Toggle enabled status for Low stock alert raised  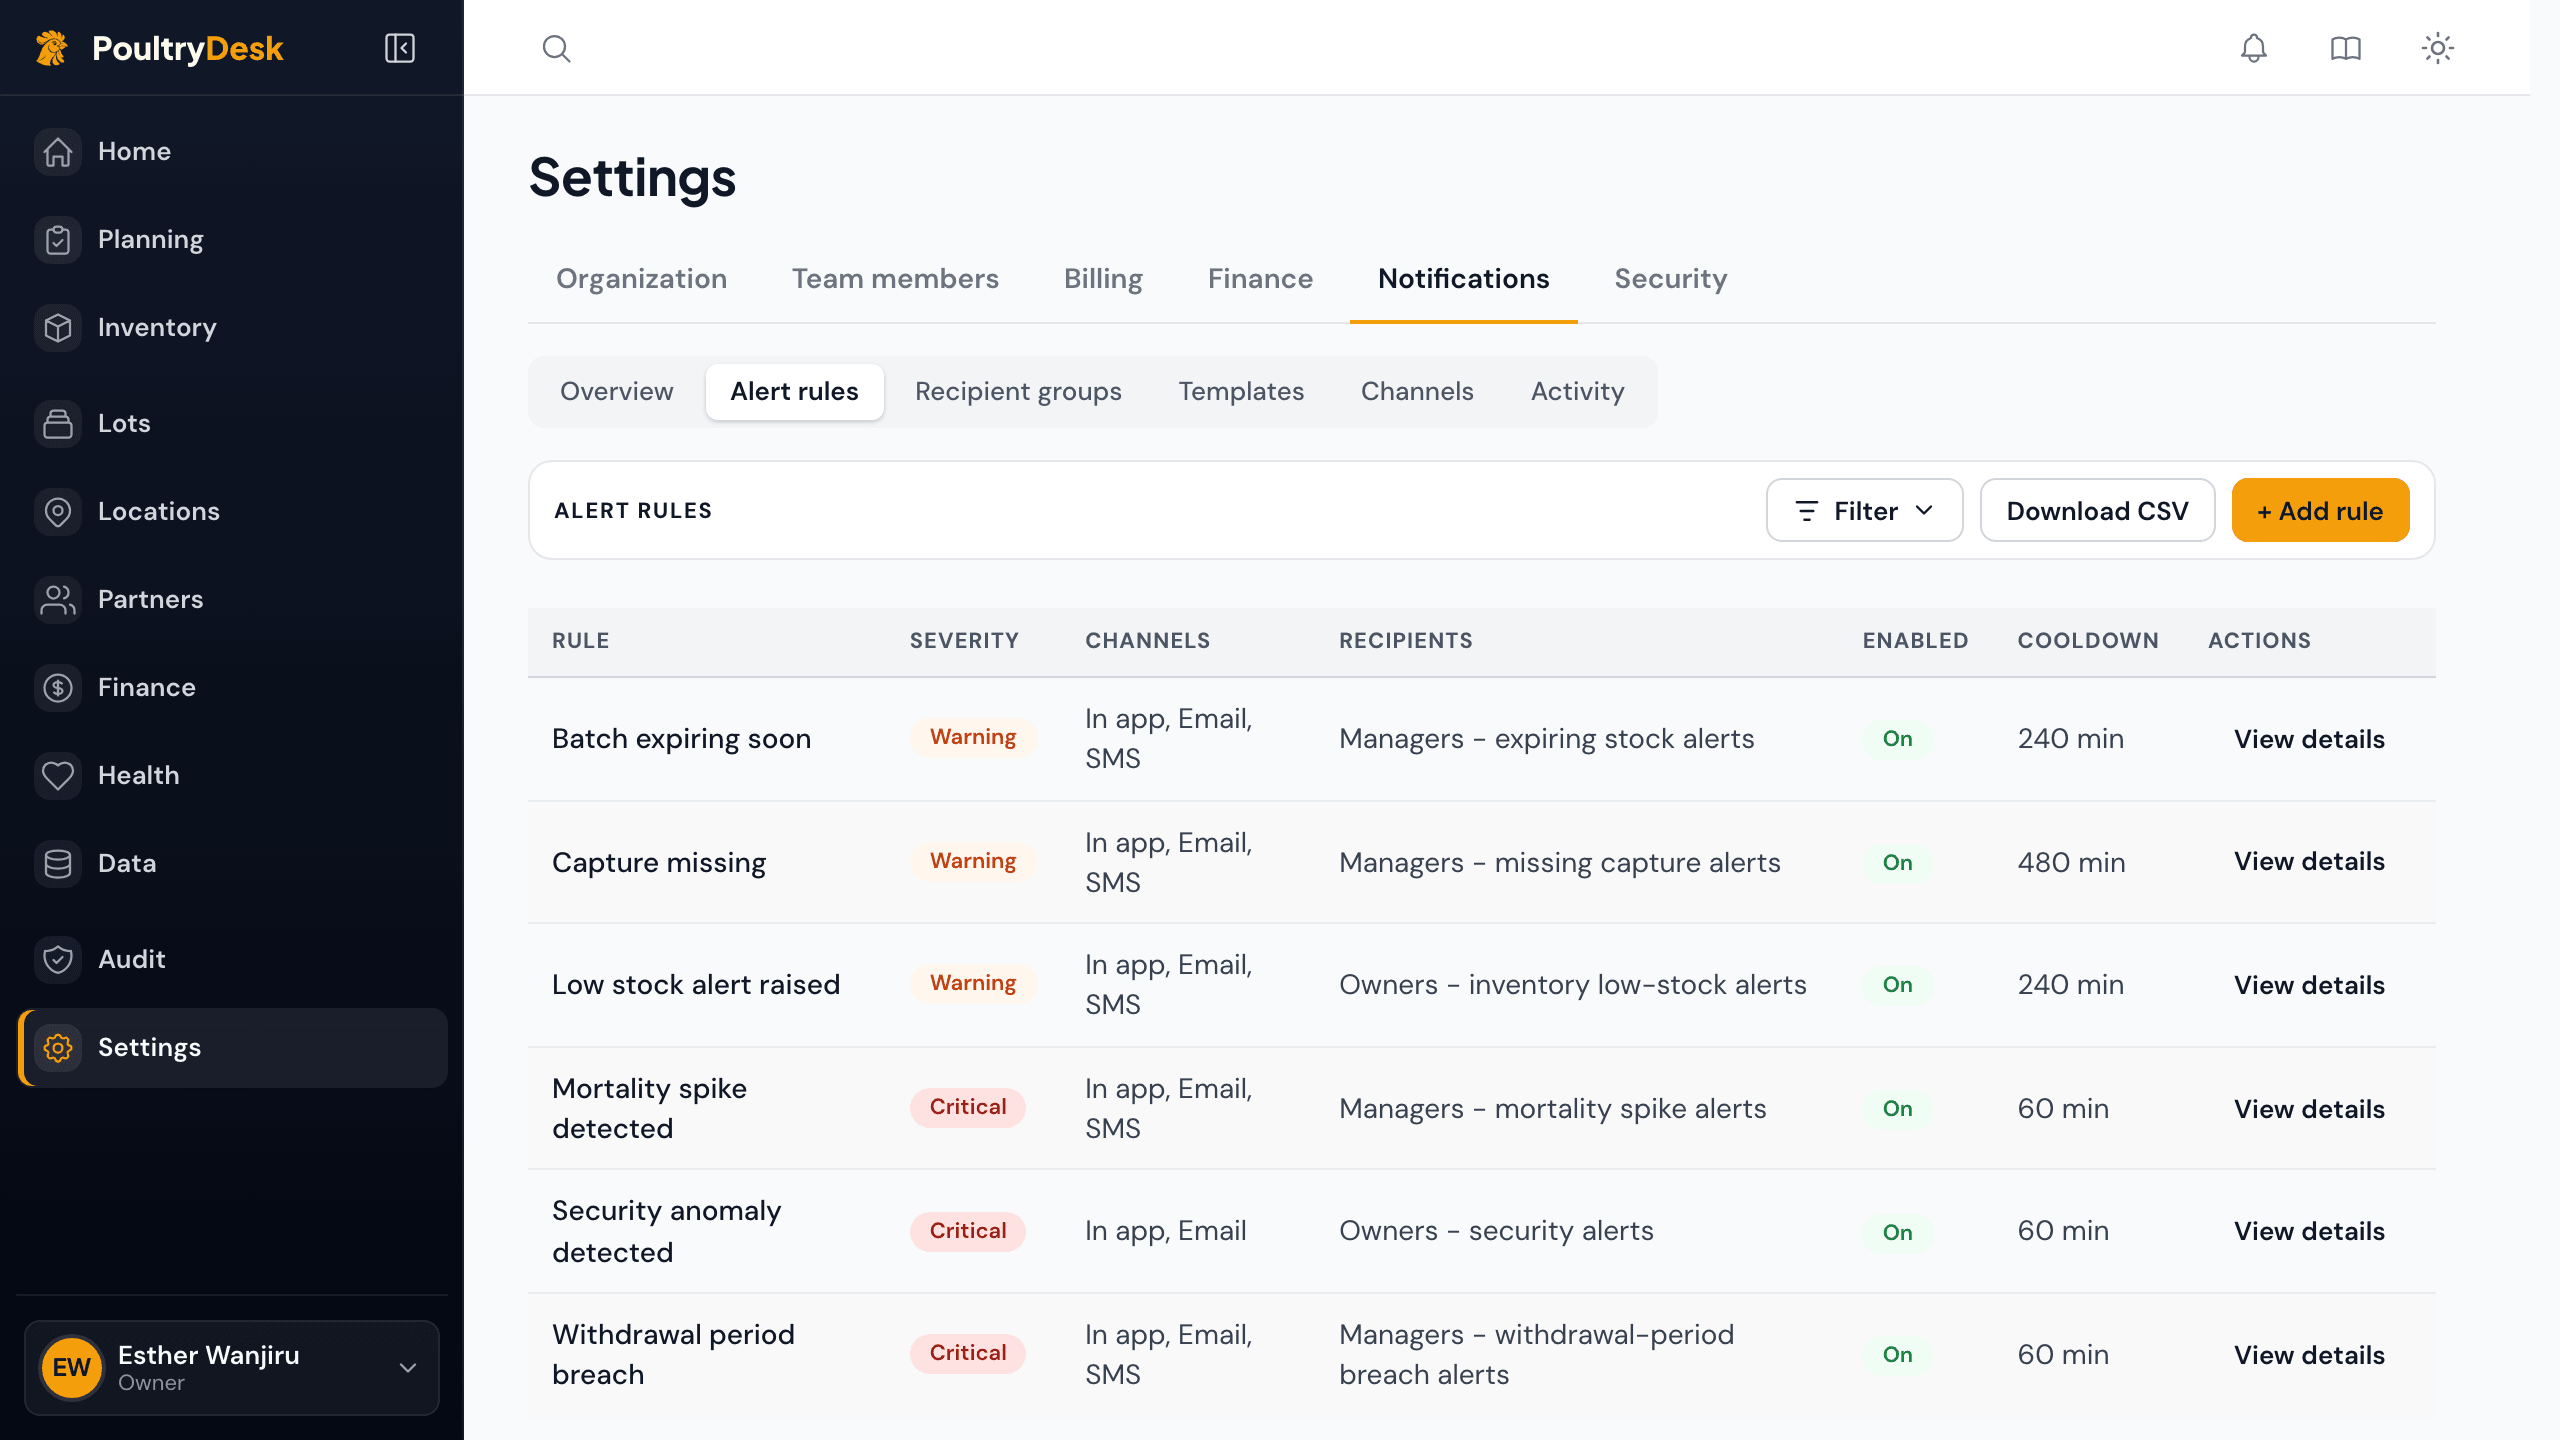click(x=1897, y=985)
